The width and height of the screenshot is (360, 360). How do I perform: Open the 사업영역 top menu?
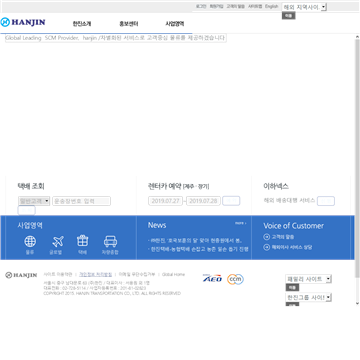point(175,24)
